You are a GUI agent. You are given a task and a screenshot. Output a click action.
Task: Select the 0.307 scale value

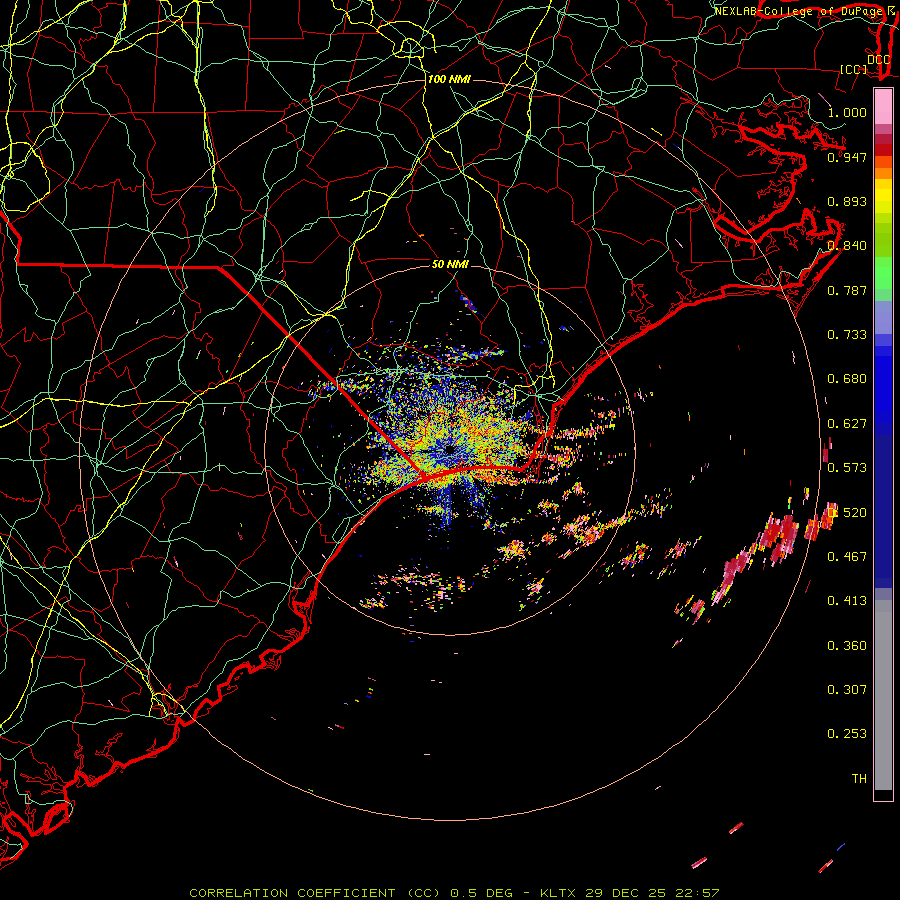pyautogui.click(x=847, y=689)
